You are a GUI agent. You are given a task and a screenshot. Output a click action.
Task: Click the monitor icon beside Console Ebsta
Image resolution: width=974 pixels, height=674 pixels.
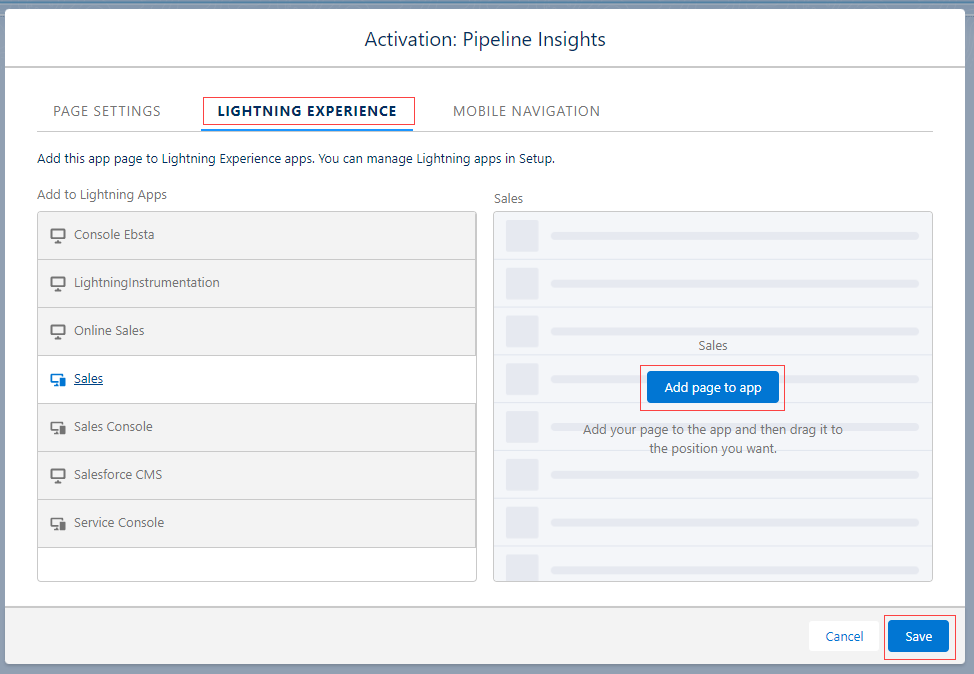(x=58, y=235)
